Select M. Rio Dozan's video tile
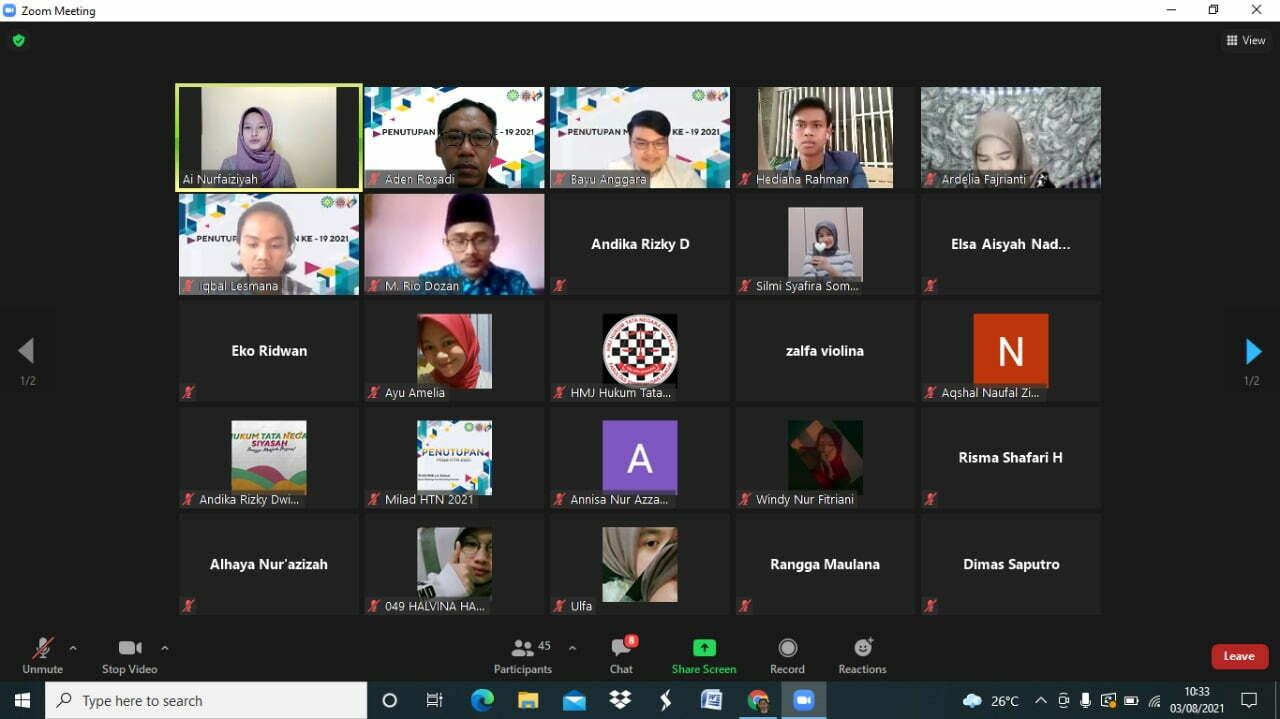 click(x=454, y=244)
